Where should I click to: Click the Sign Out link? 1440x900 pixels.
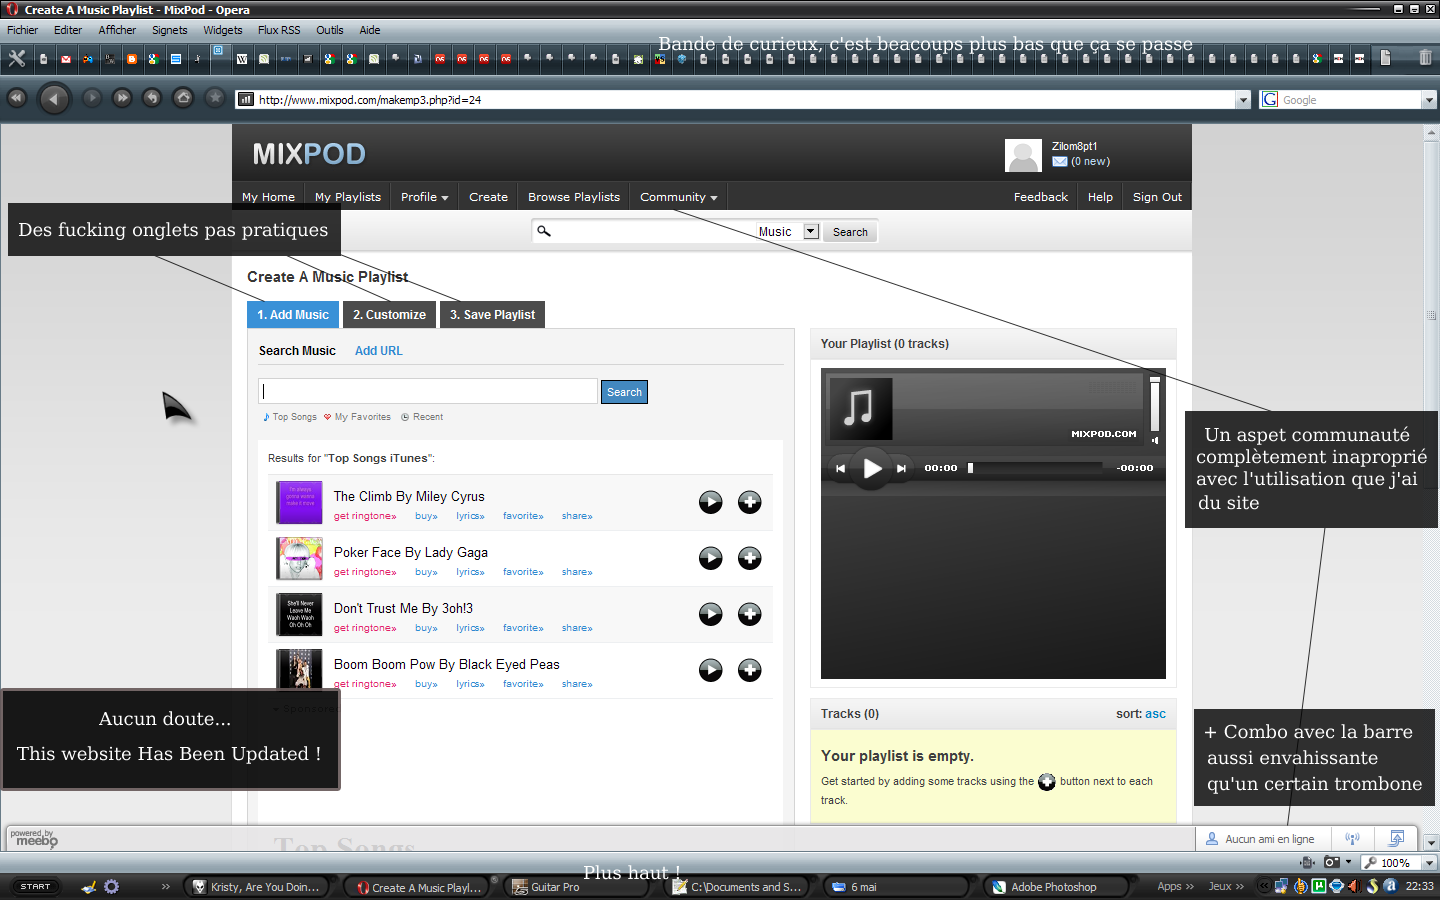(x=1157, y=197)
